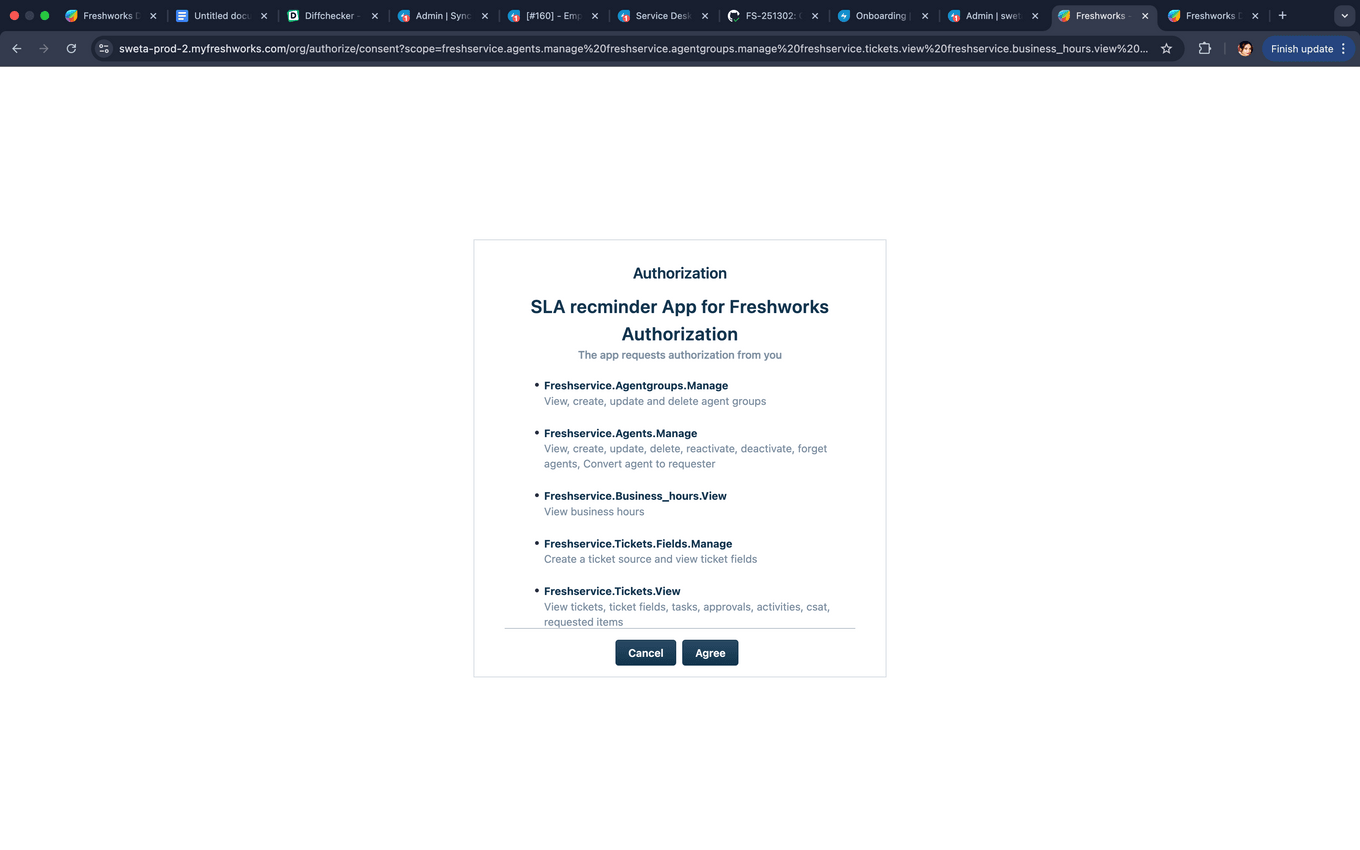Switch to the Service Desk tab
The width and height of the screenshot is (1360, 850).
point(661,16)
